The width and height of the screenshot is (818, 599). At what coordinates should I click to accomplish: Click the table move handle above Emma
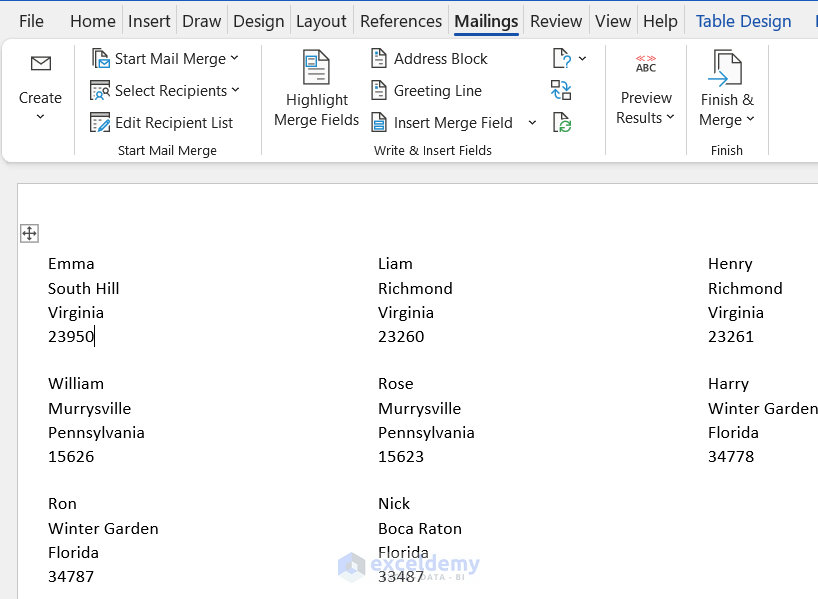(x=29, y=233)
